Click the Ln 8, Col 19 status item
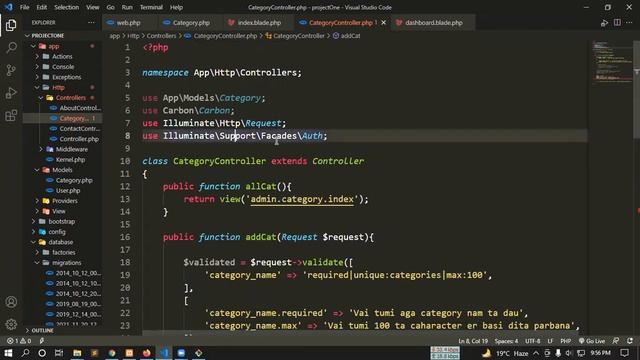Image resolution: width=640 pixels, height=360 pixels. (x=473, y=341)
